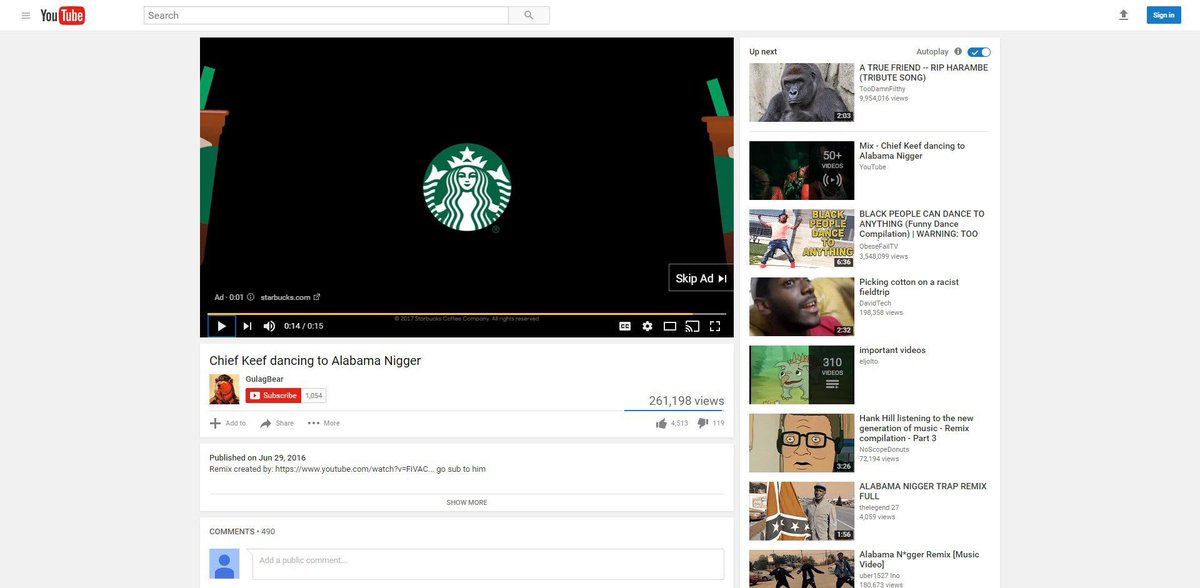Screen dimensions: 1200x588
Task: Open TooDamnFilthy channel name
Action: [882, 89]
